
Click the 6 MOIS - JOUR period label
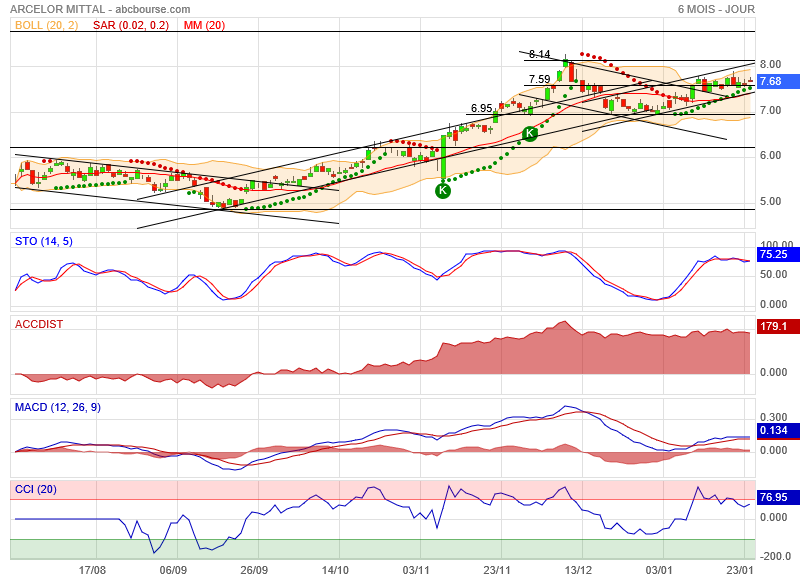716,9
